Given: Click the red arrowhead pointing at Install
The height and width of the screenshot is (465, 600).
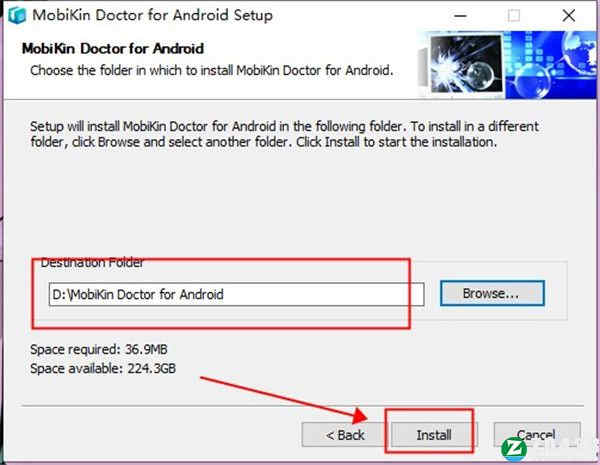Looking at the screenshot, I should pos(360,415).
